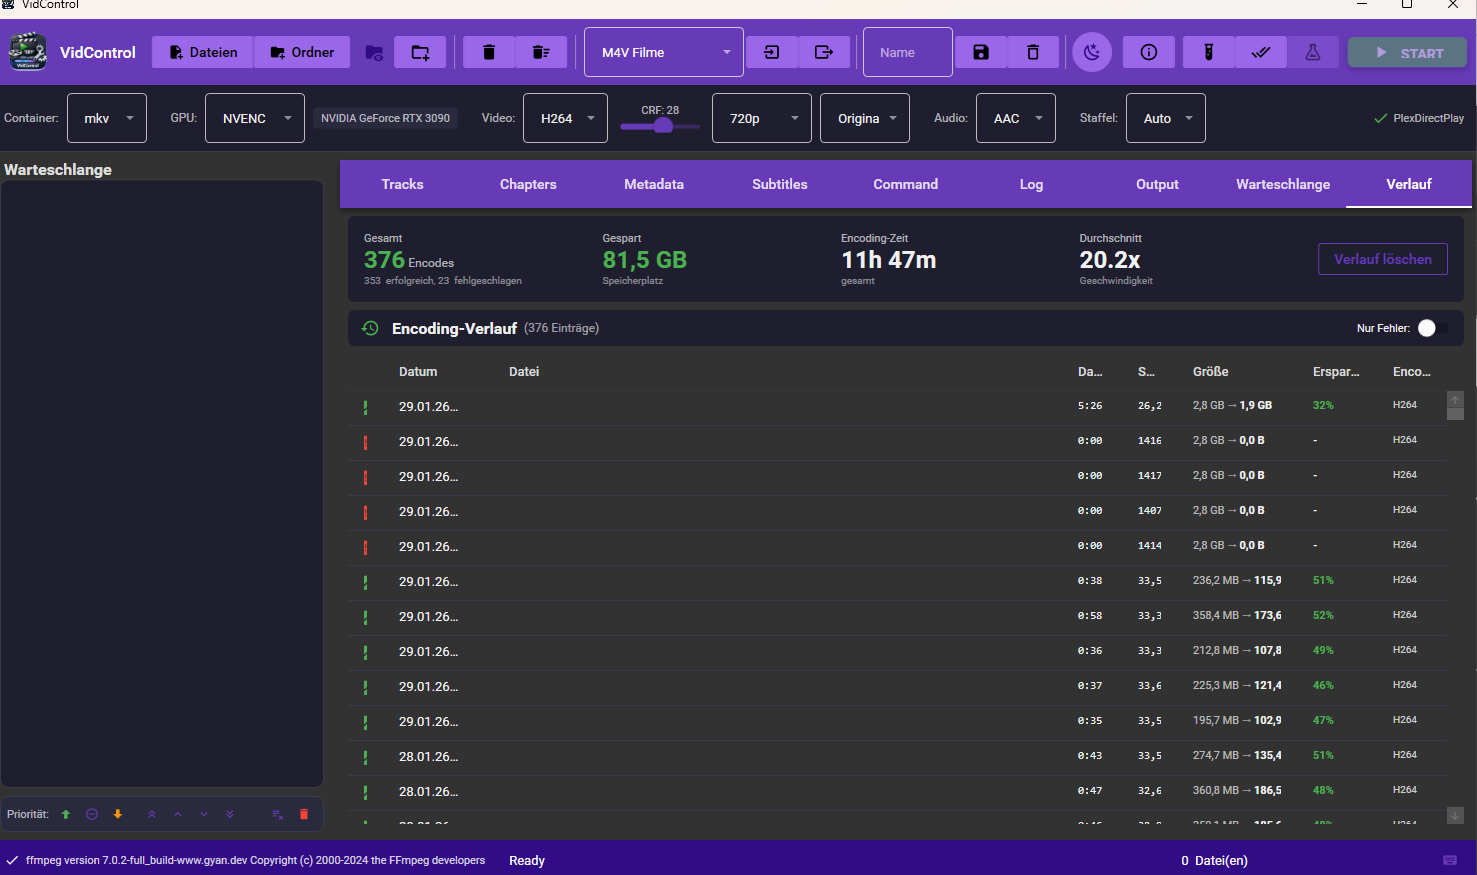
Task: Click the test tube icon
Action: tap(1209, 52)
